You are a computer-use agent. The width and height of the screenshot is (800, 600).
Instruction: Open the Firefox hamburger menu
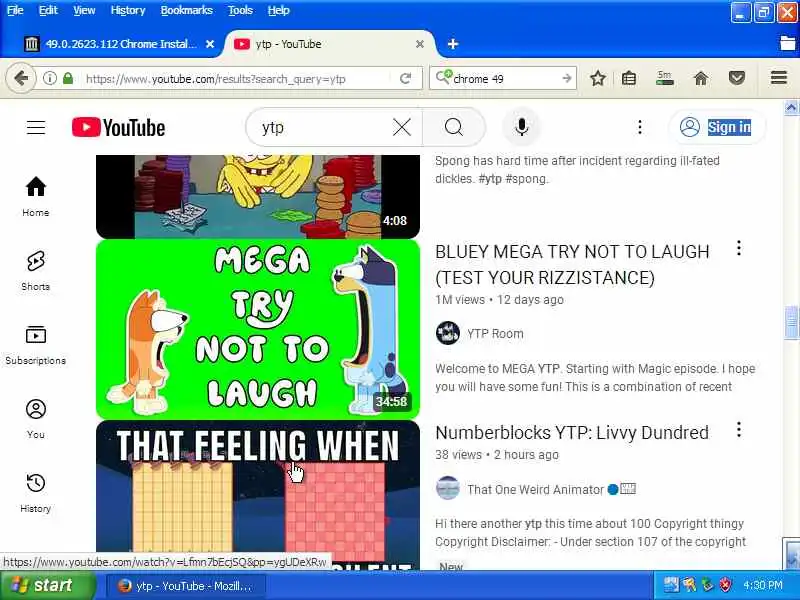point(779,78)
